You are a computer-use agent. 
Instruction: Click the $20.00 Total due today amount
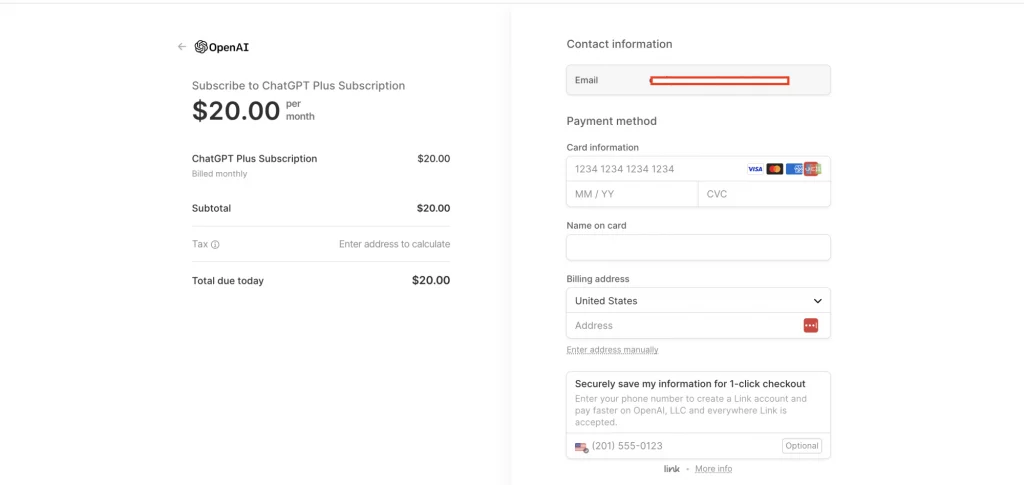coord(431,281)
